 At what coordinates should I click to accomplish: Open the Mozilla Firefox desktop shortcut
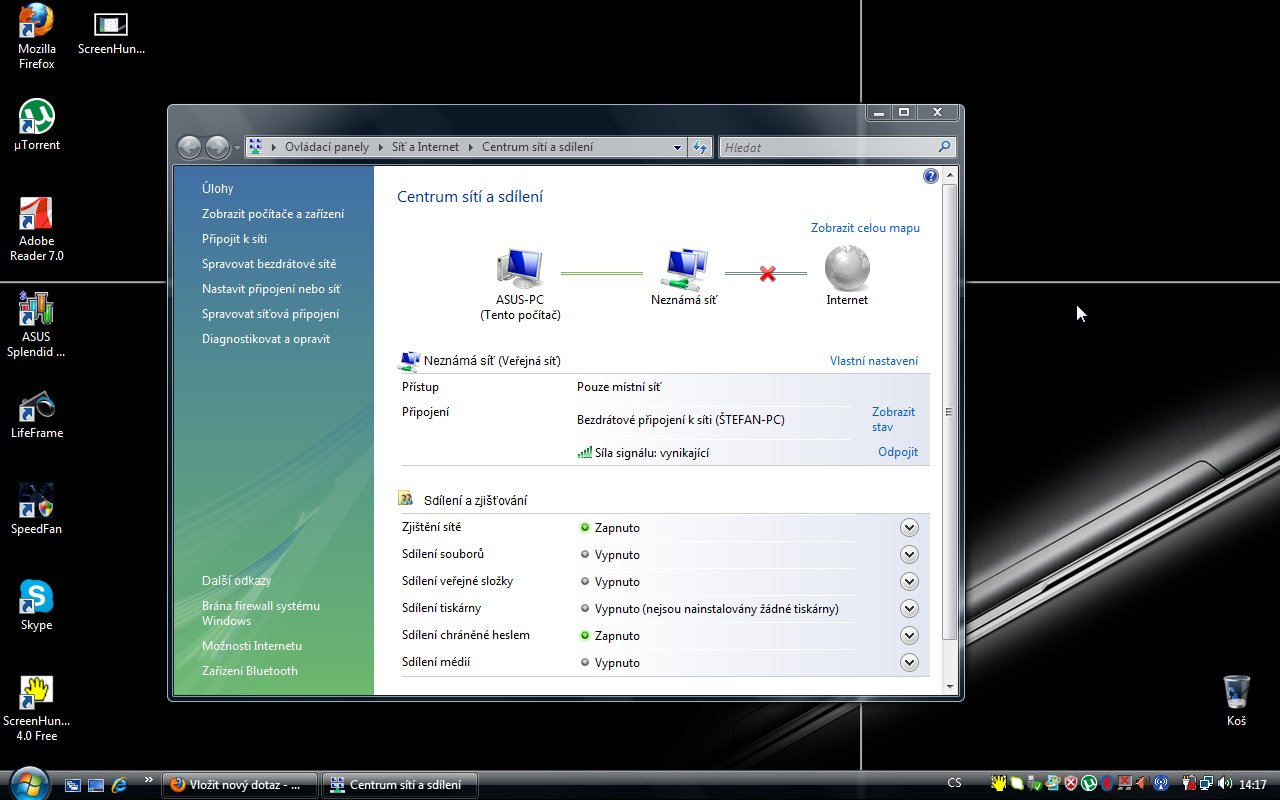coord(37,36)
